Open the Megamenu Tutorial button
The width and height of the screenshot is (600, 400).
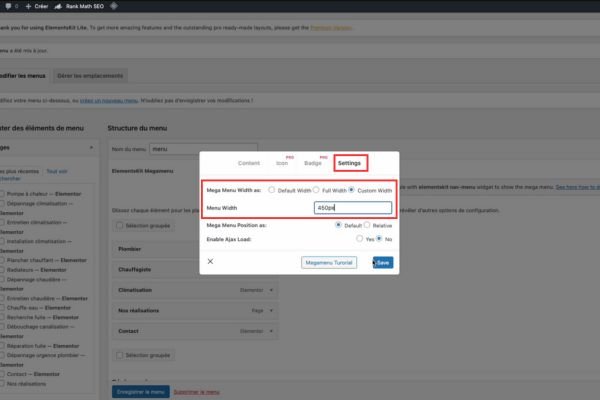coord(329,262)
